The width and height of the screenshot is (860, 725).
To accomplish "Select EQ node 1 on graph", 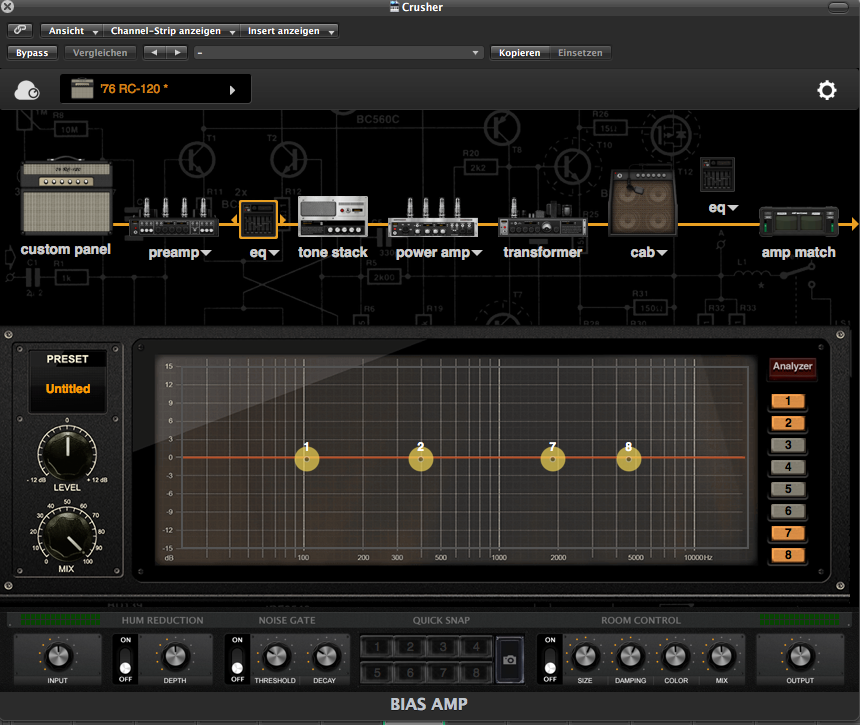I will tap(307, 459).
